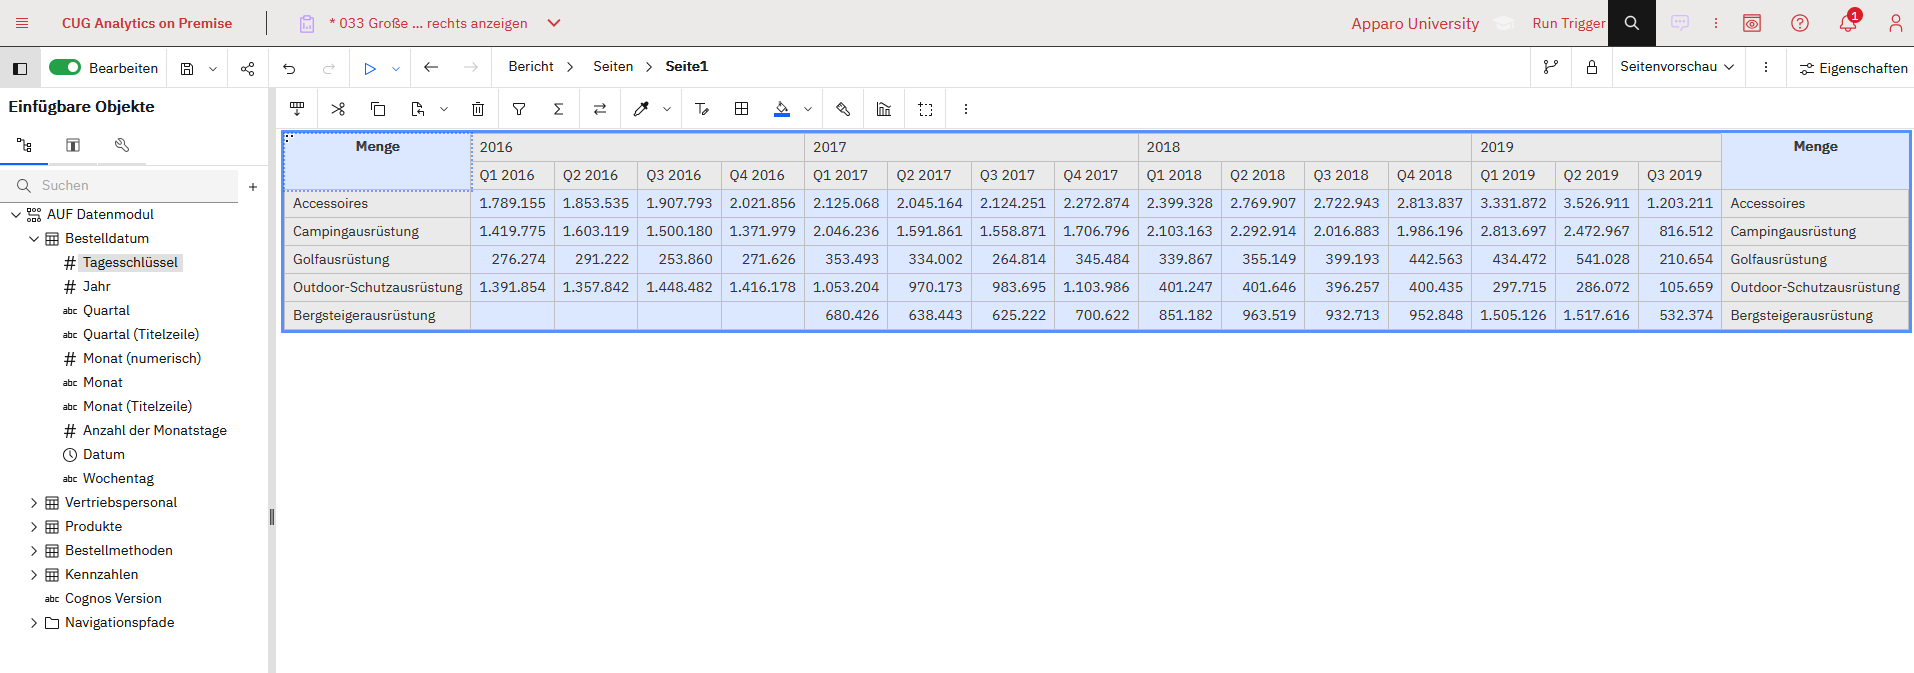Click the summarize sigma icon
Viewport: 1914px width, 673px height.
(x=559, y=109)
